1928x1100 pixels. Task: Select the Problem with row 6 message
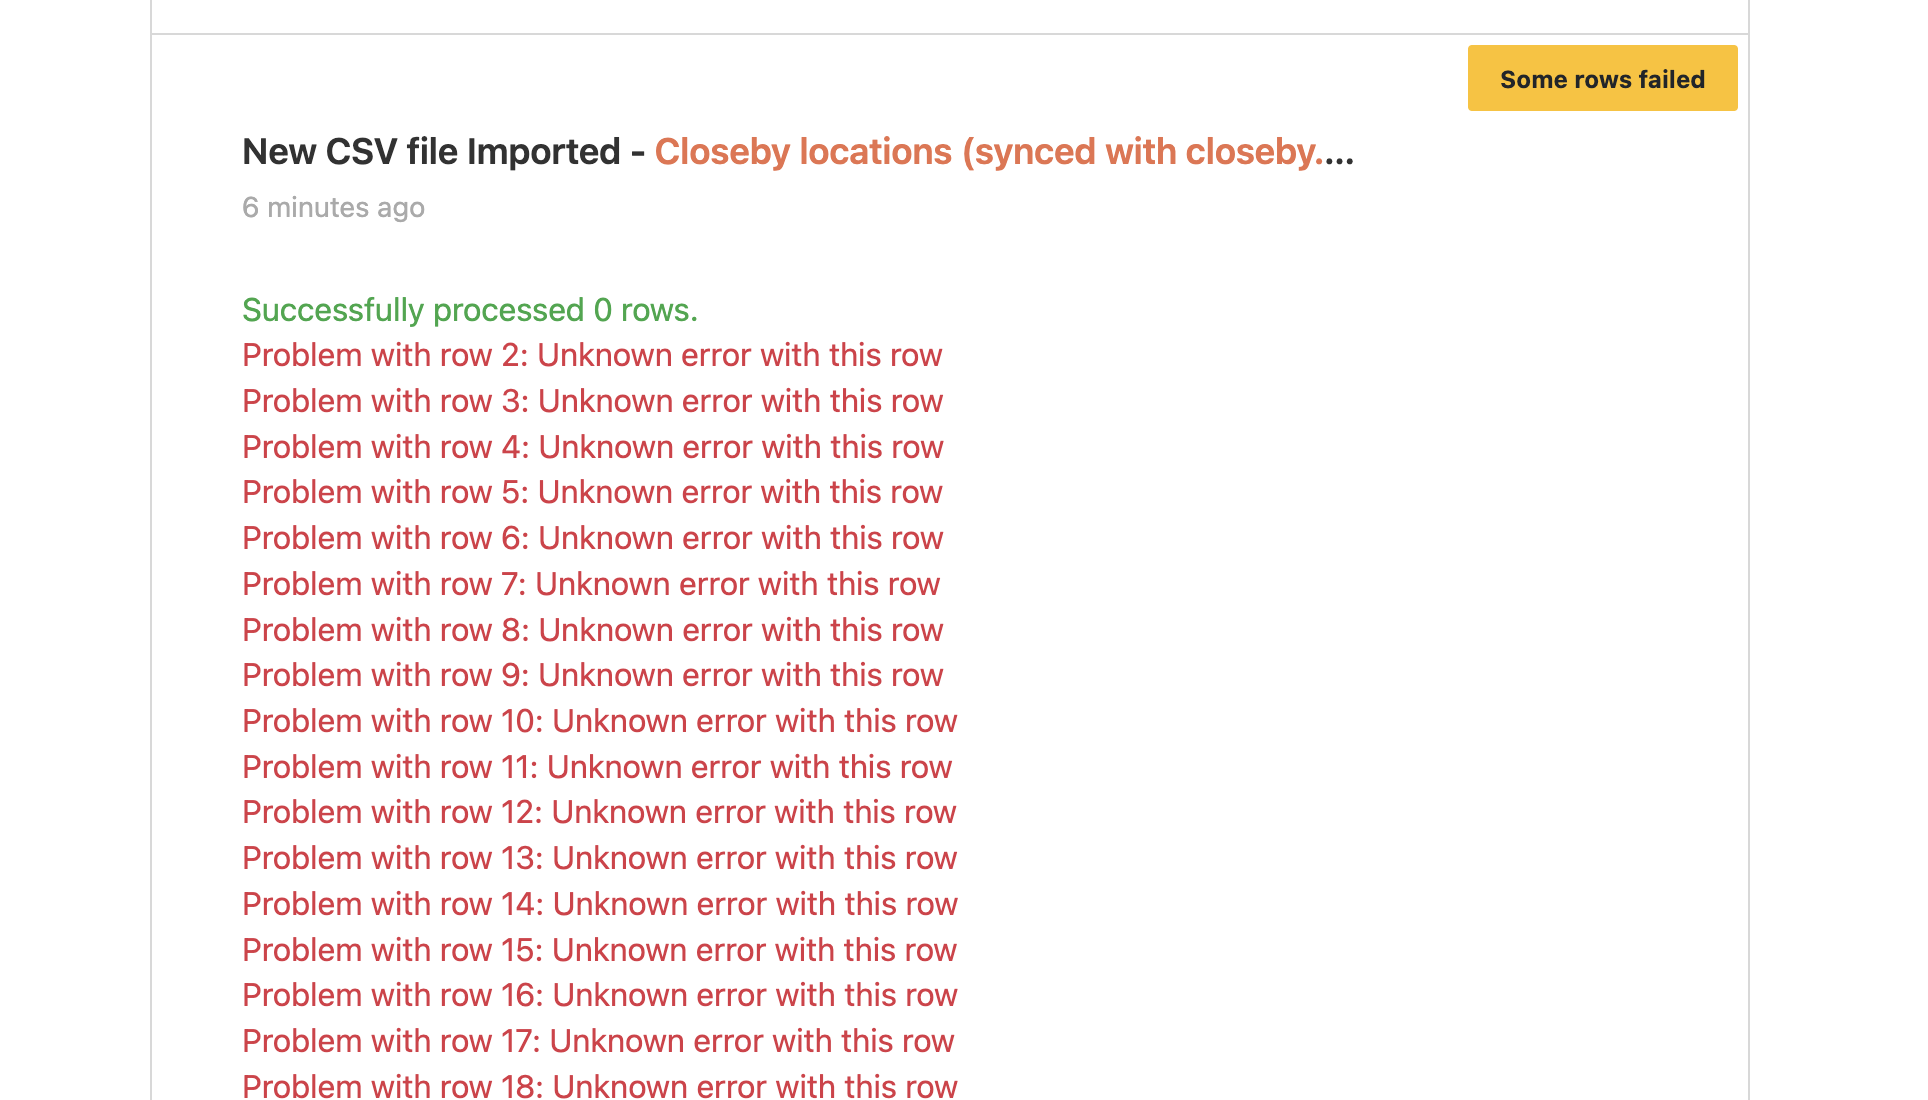592,538
